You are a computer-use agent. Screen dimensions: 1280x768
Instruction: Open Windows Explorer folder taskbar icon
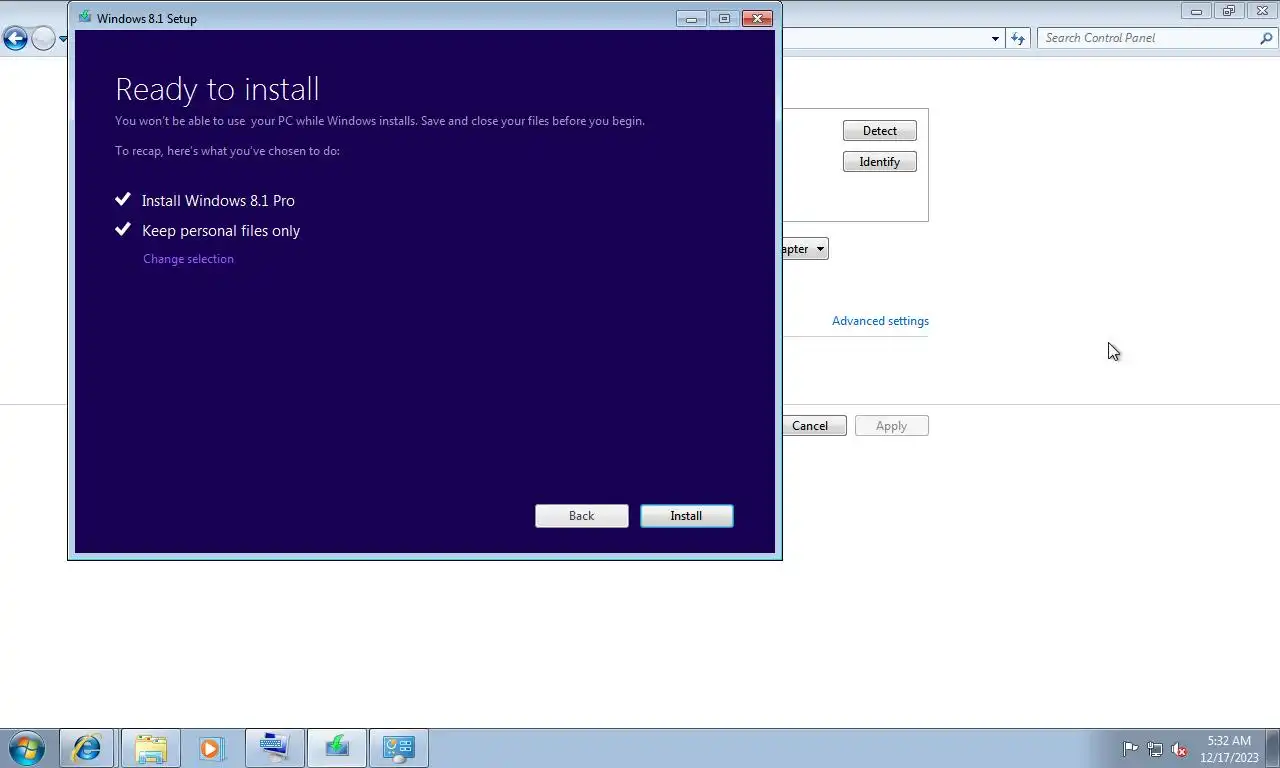(x=150, y=748)
